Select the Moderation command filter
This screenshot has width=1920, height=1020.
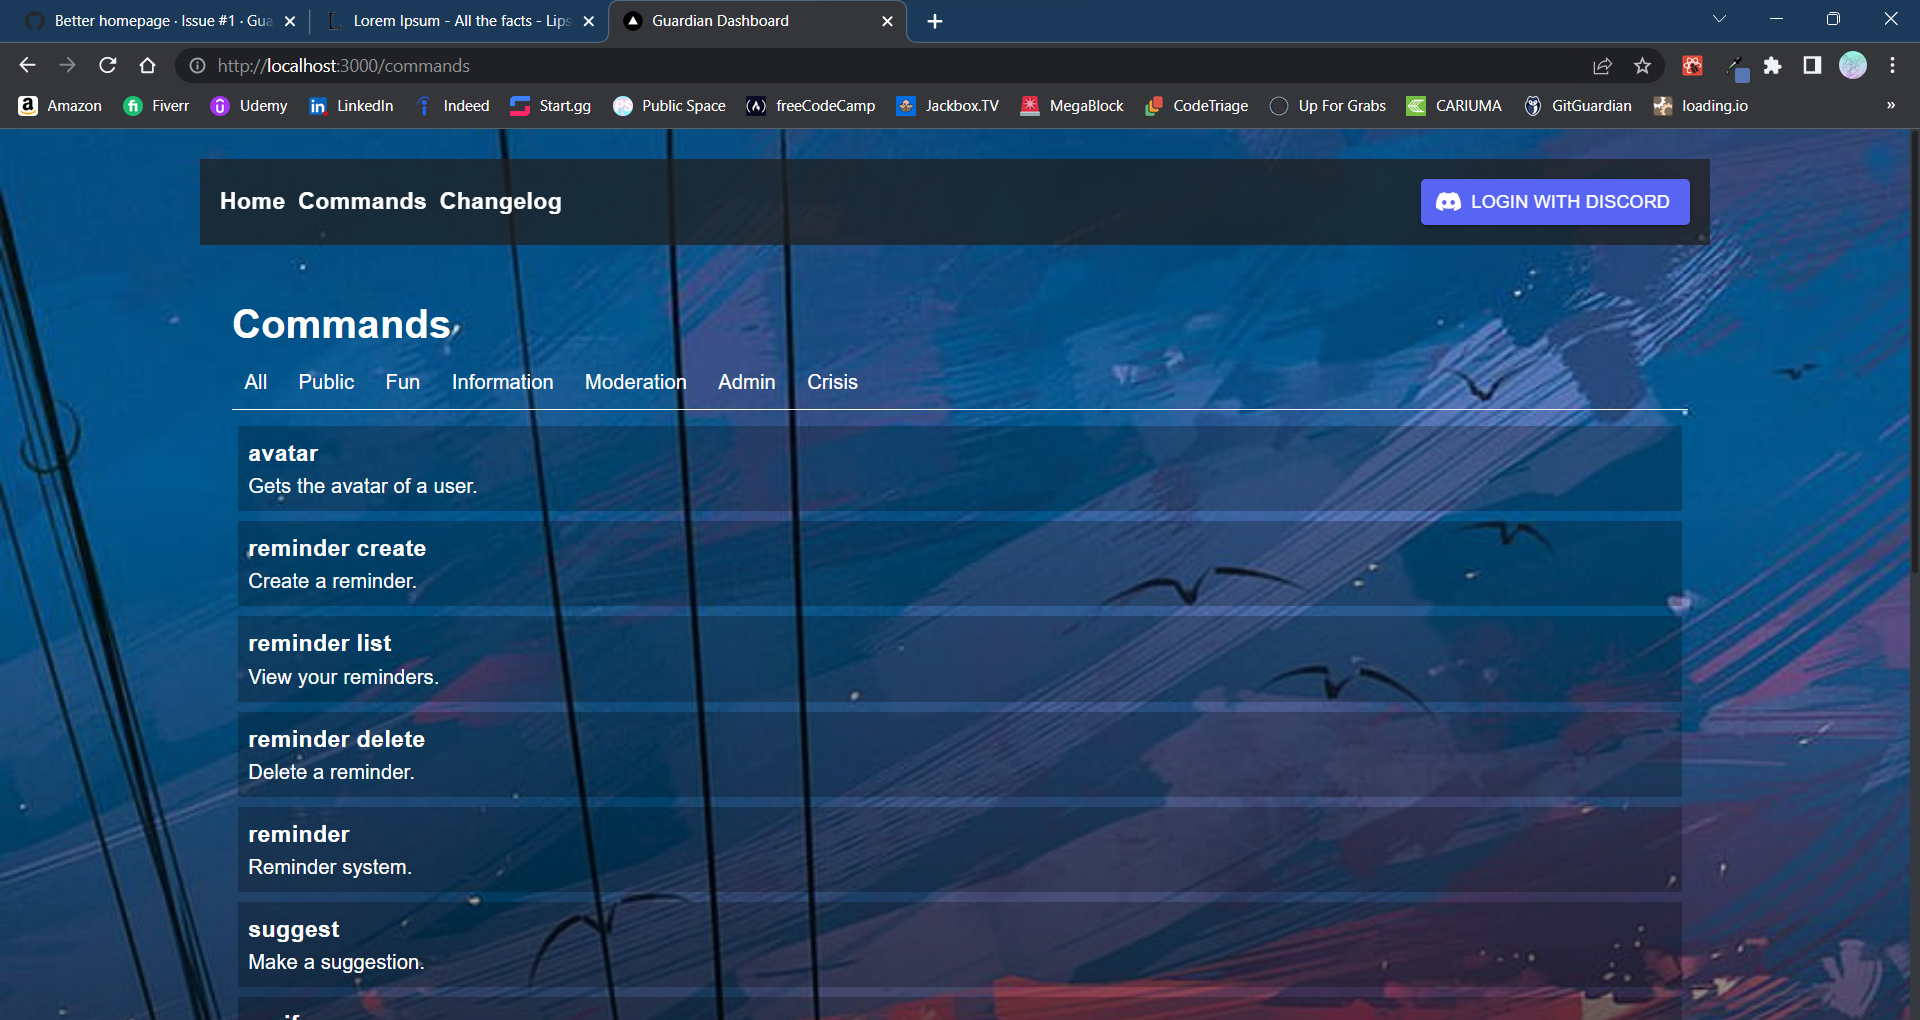[x=635, y=382]
